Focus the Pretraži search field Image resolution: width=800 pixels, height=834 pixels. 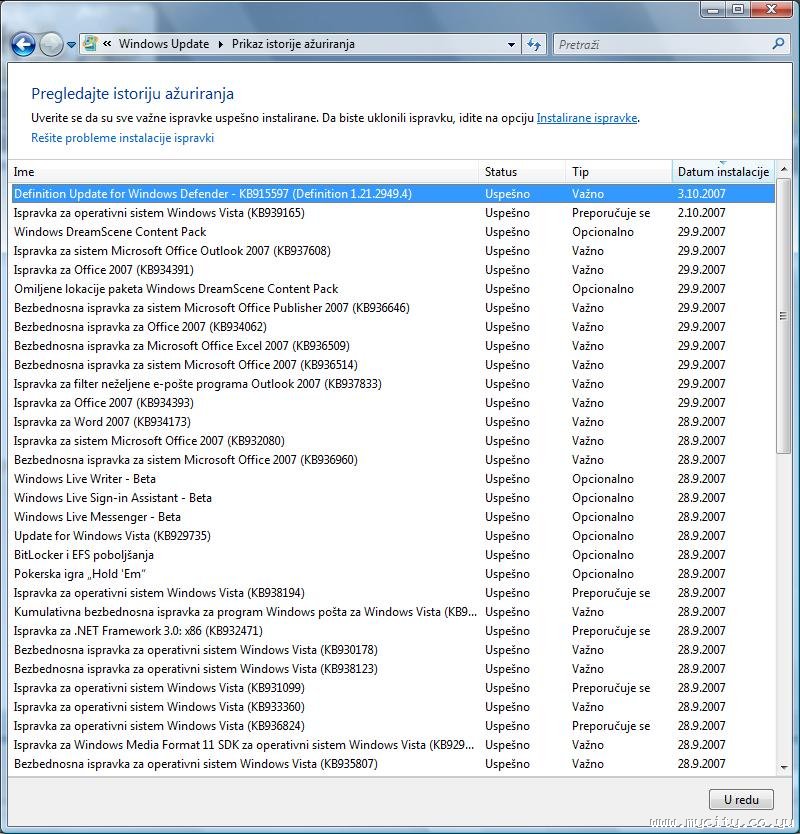[662, 45]
